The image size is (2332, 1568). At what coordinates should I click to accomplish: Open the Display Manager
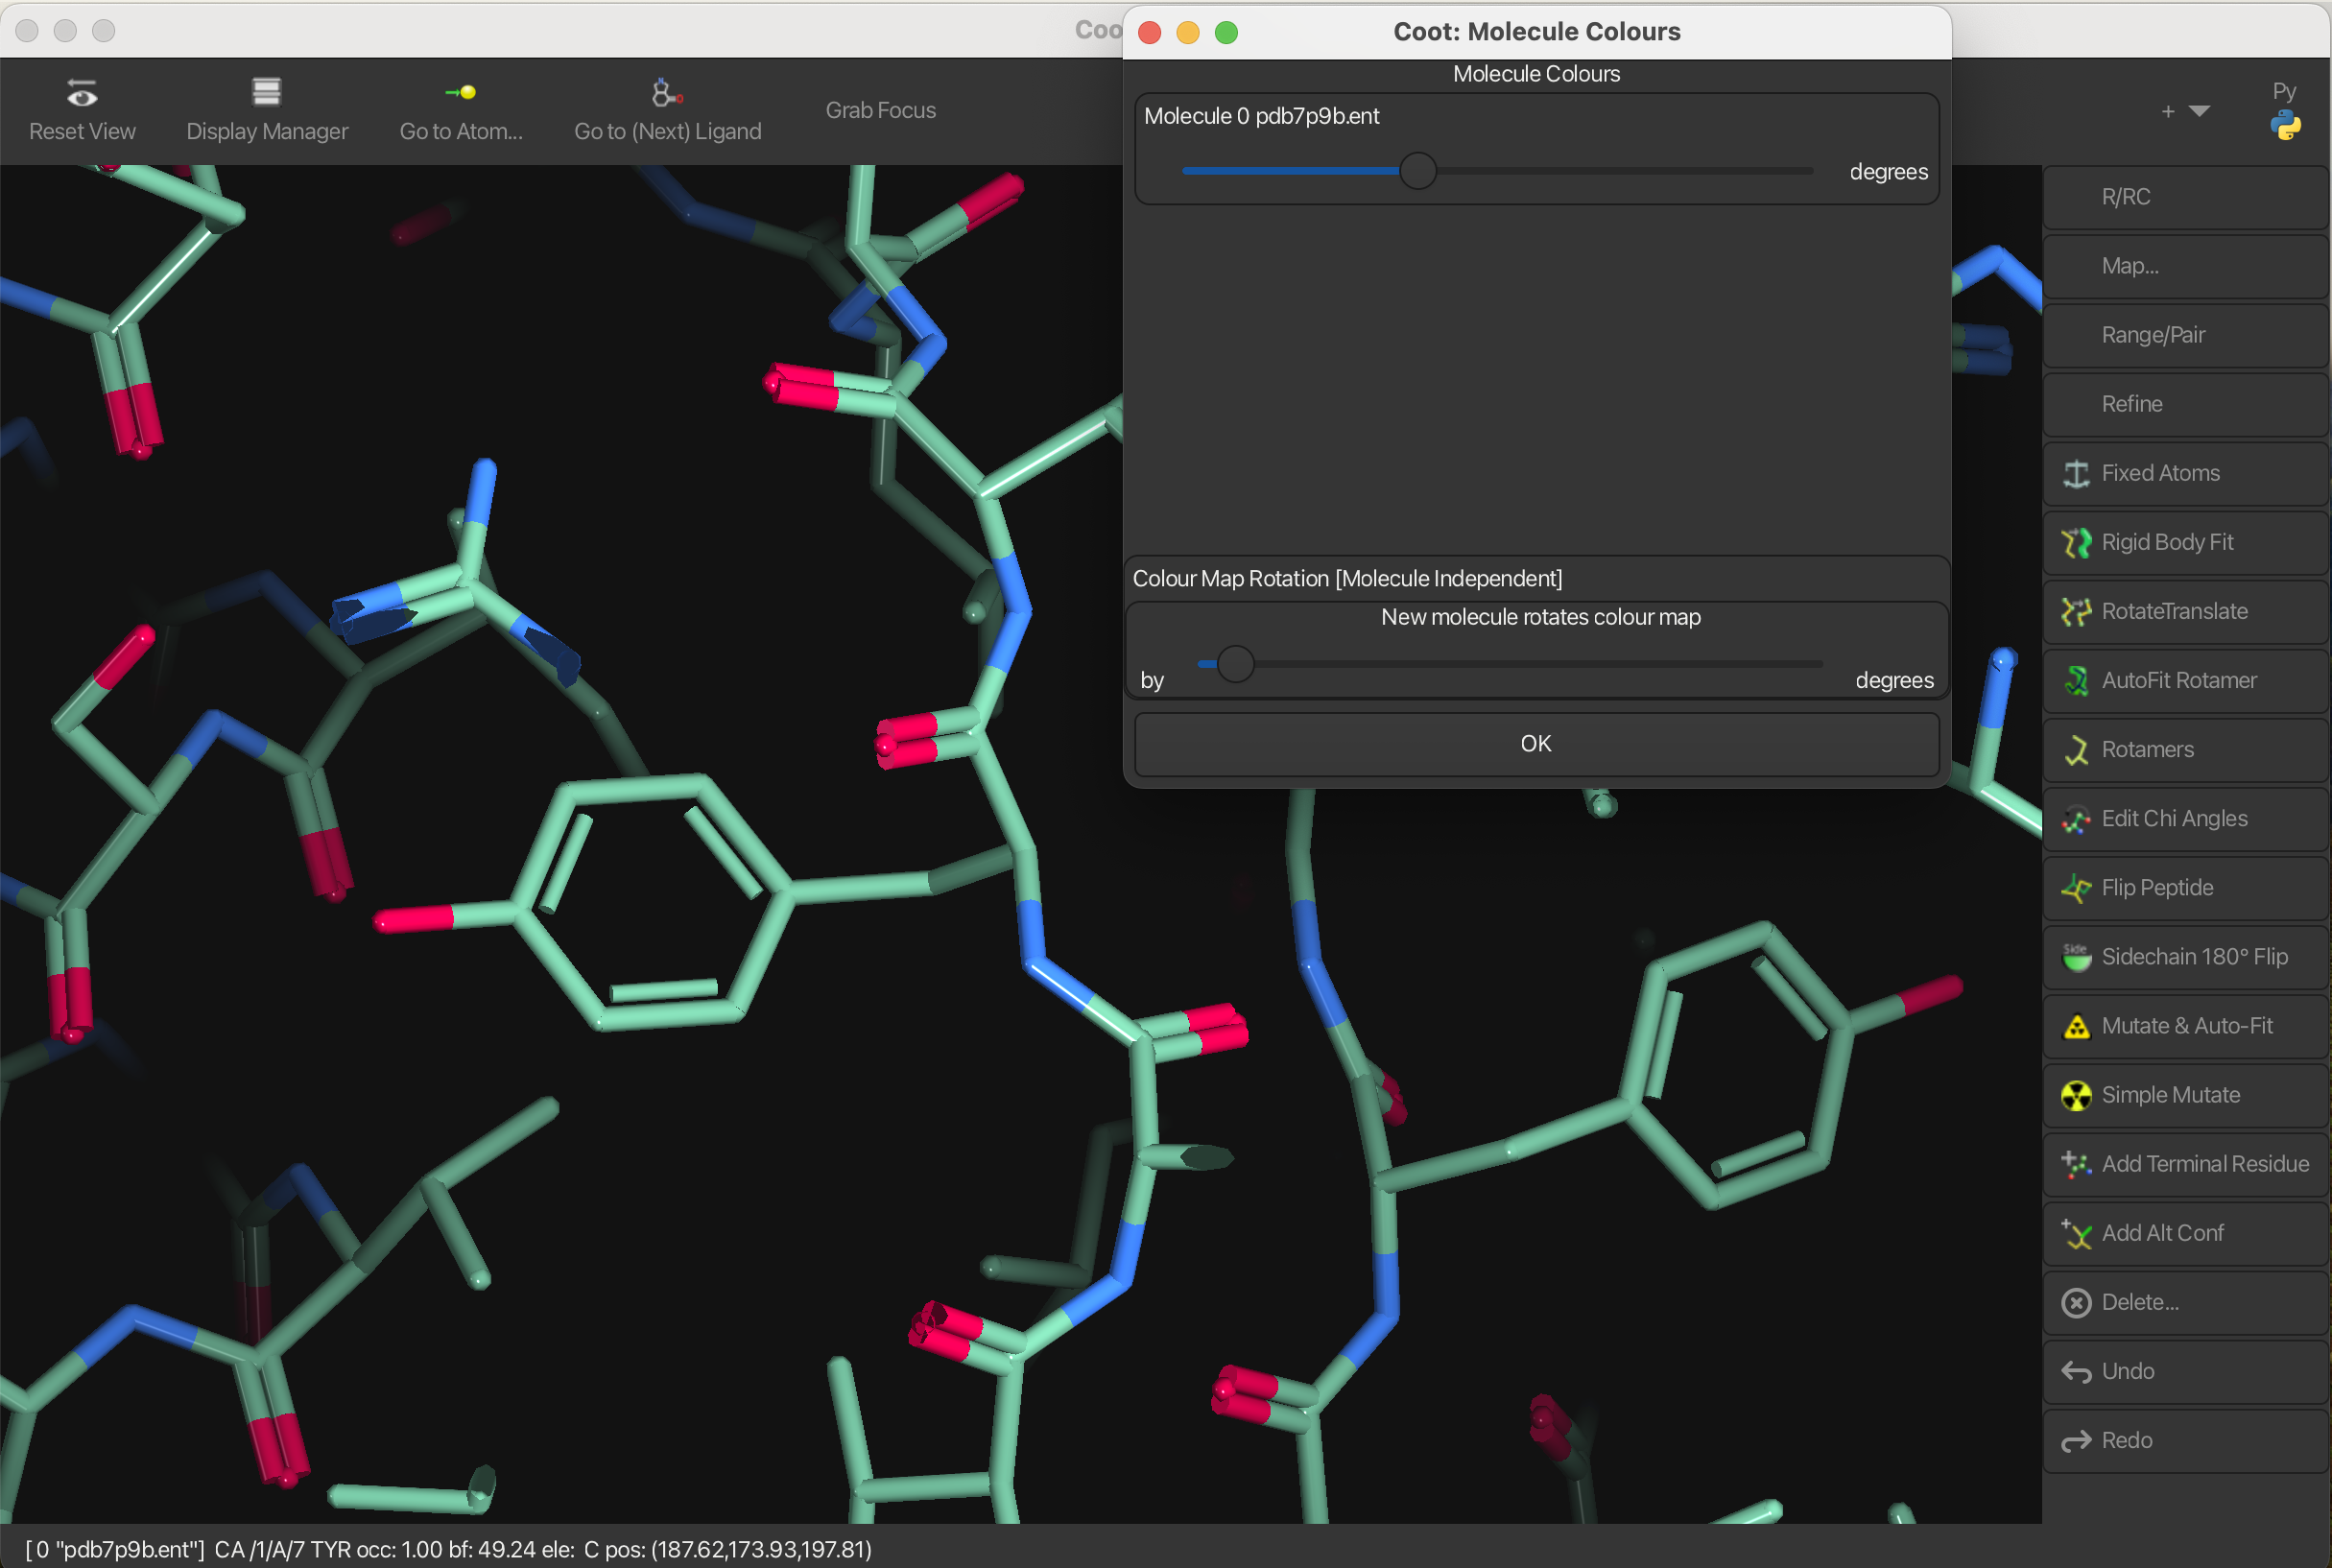(266, 110)
